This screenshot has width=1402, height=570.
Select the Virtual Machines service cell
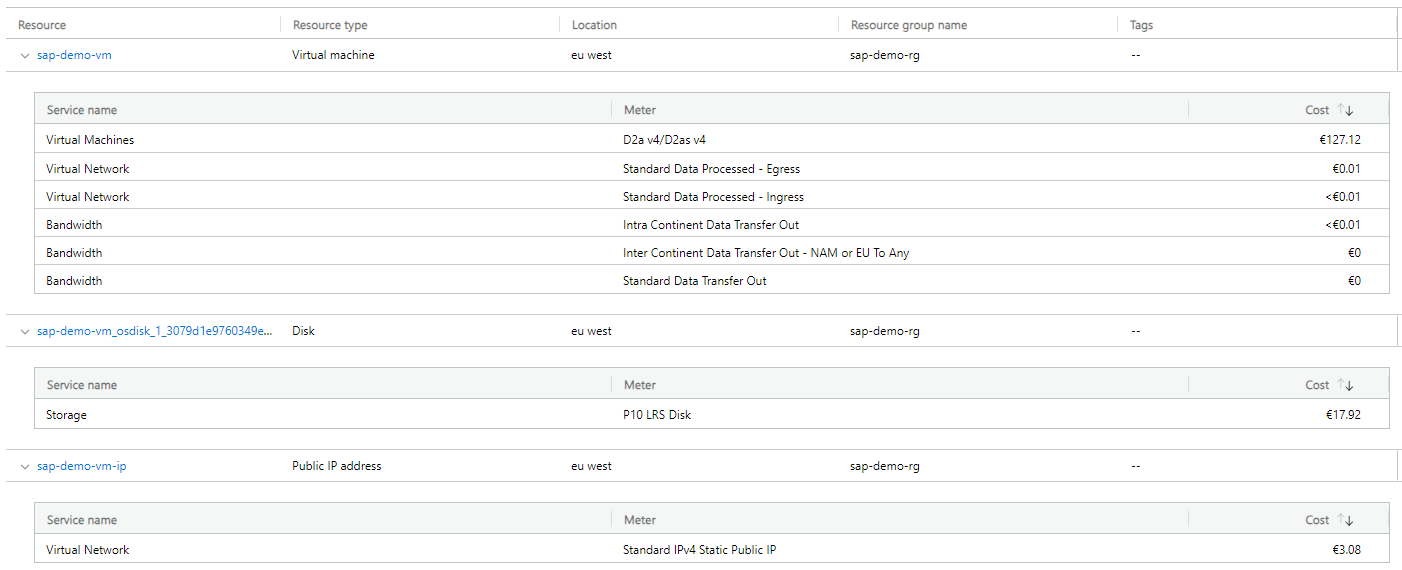[90, 140]
